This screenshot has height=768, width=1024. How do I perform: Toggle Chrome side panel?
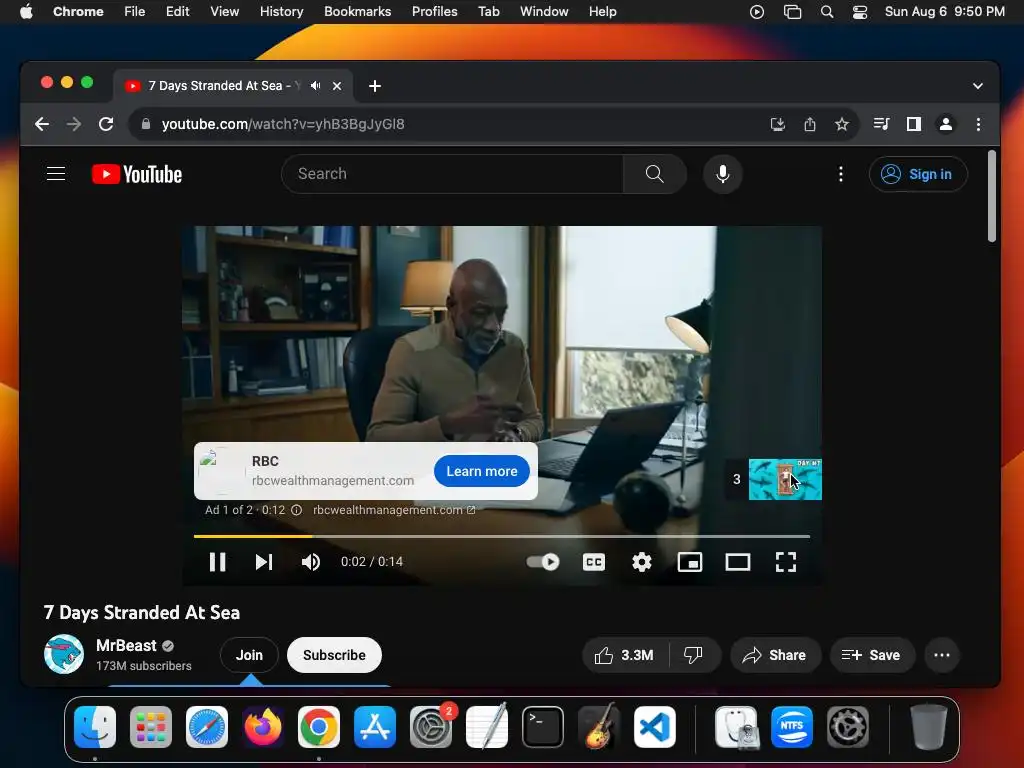pos(914,124)
